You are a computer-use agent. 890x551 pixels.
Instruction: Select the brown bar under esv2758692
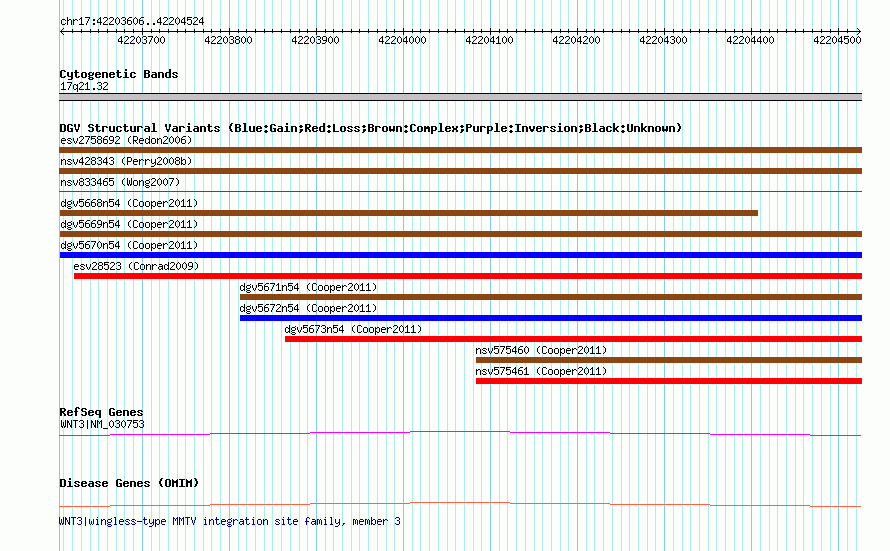(x=460, y=150)
